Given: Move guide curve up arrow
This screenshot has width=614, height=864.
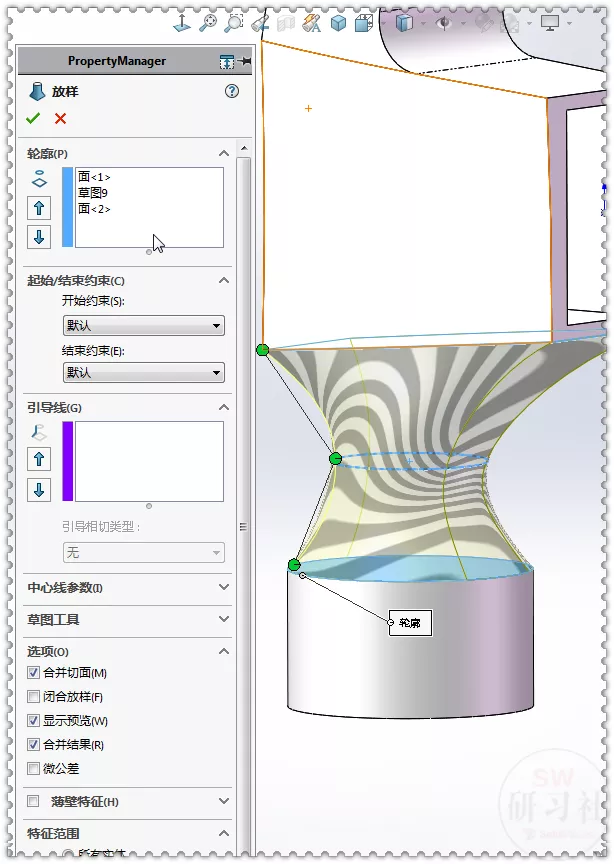Looking at the screenshot, I should [39, 459].
